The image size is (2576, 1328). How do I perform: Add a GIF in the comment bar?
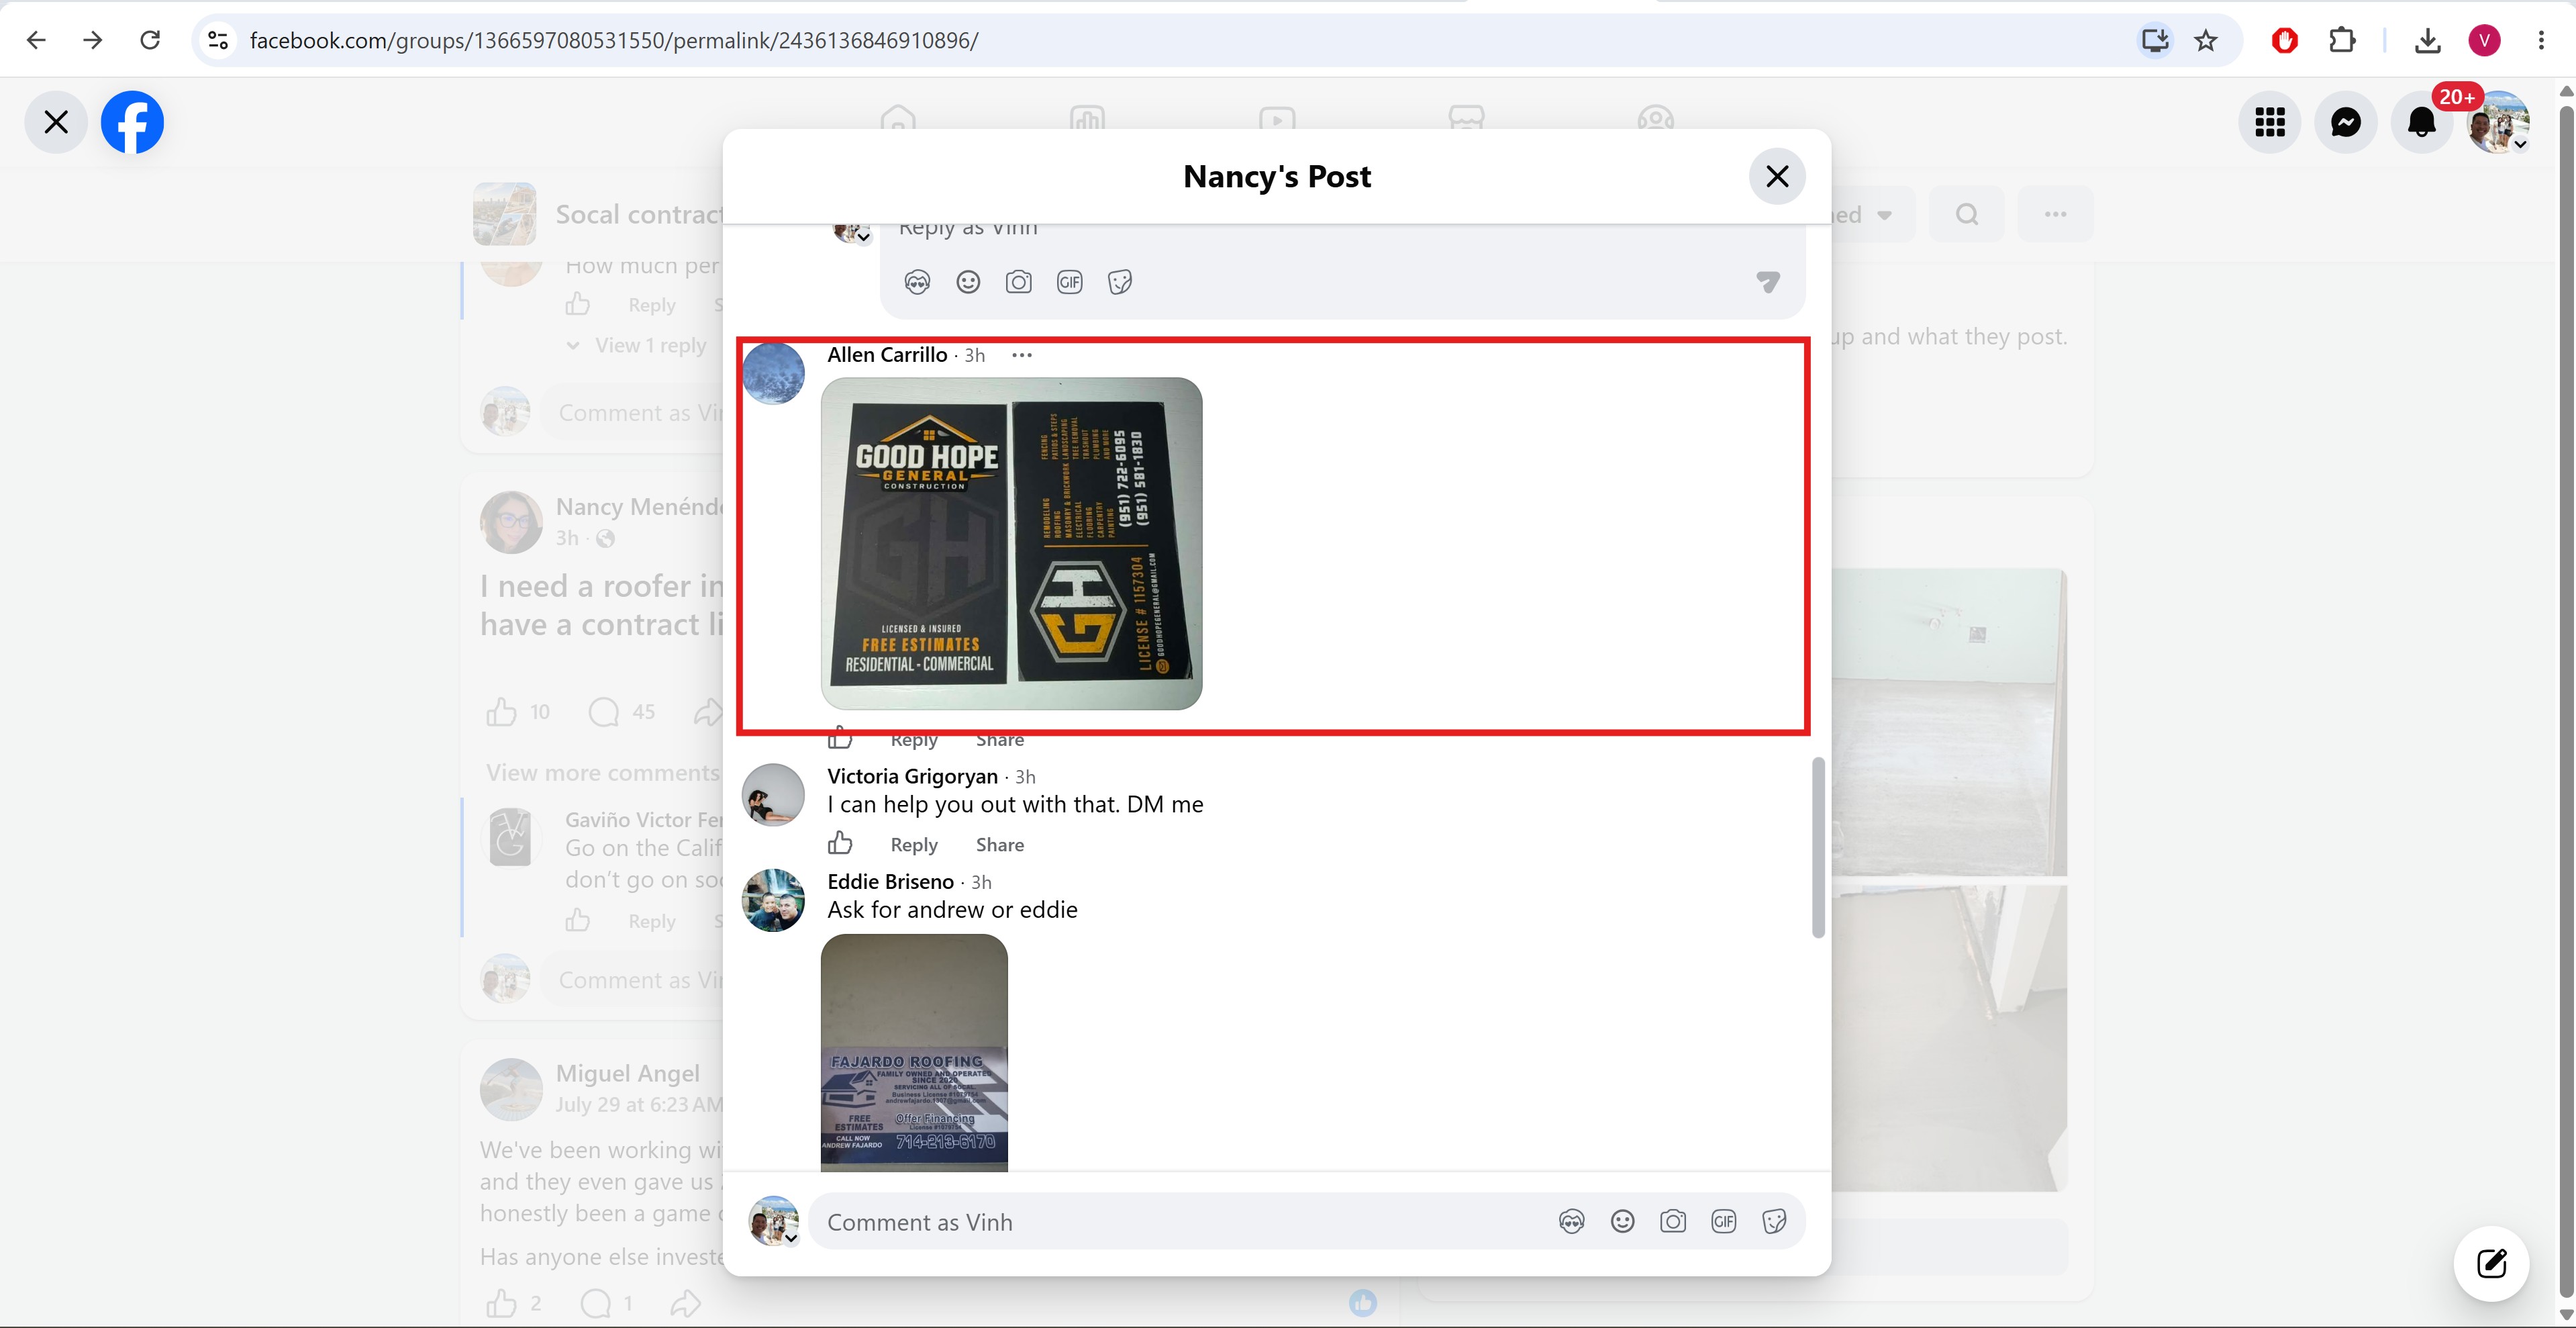(x=1724, y=1221)
